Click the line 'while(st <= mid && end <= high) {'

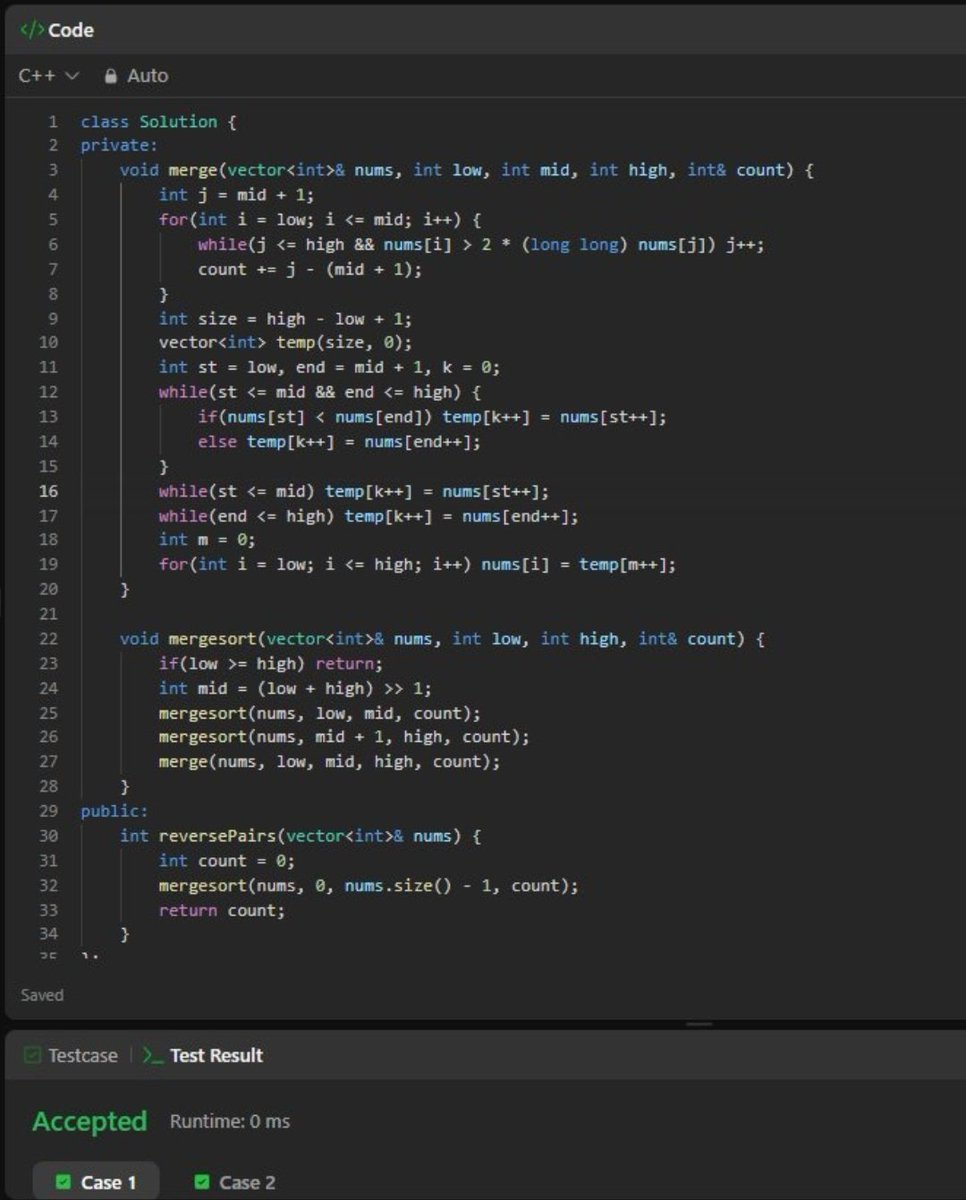point(320,392)
